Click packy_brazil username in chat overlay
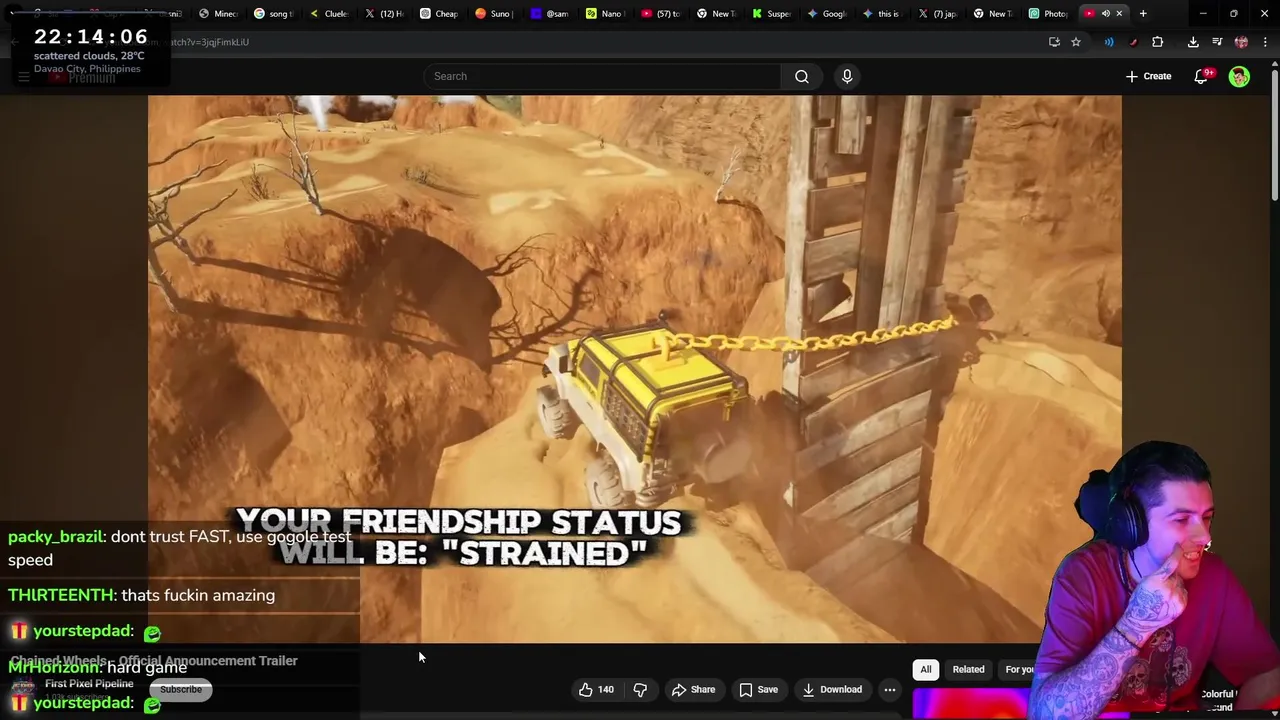Screen dimensions: 1280x720 click(55, 537)
